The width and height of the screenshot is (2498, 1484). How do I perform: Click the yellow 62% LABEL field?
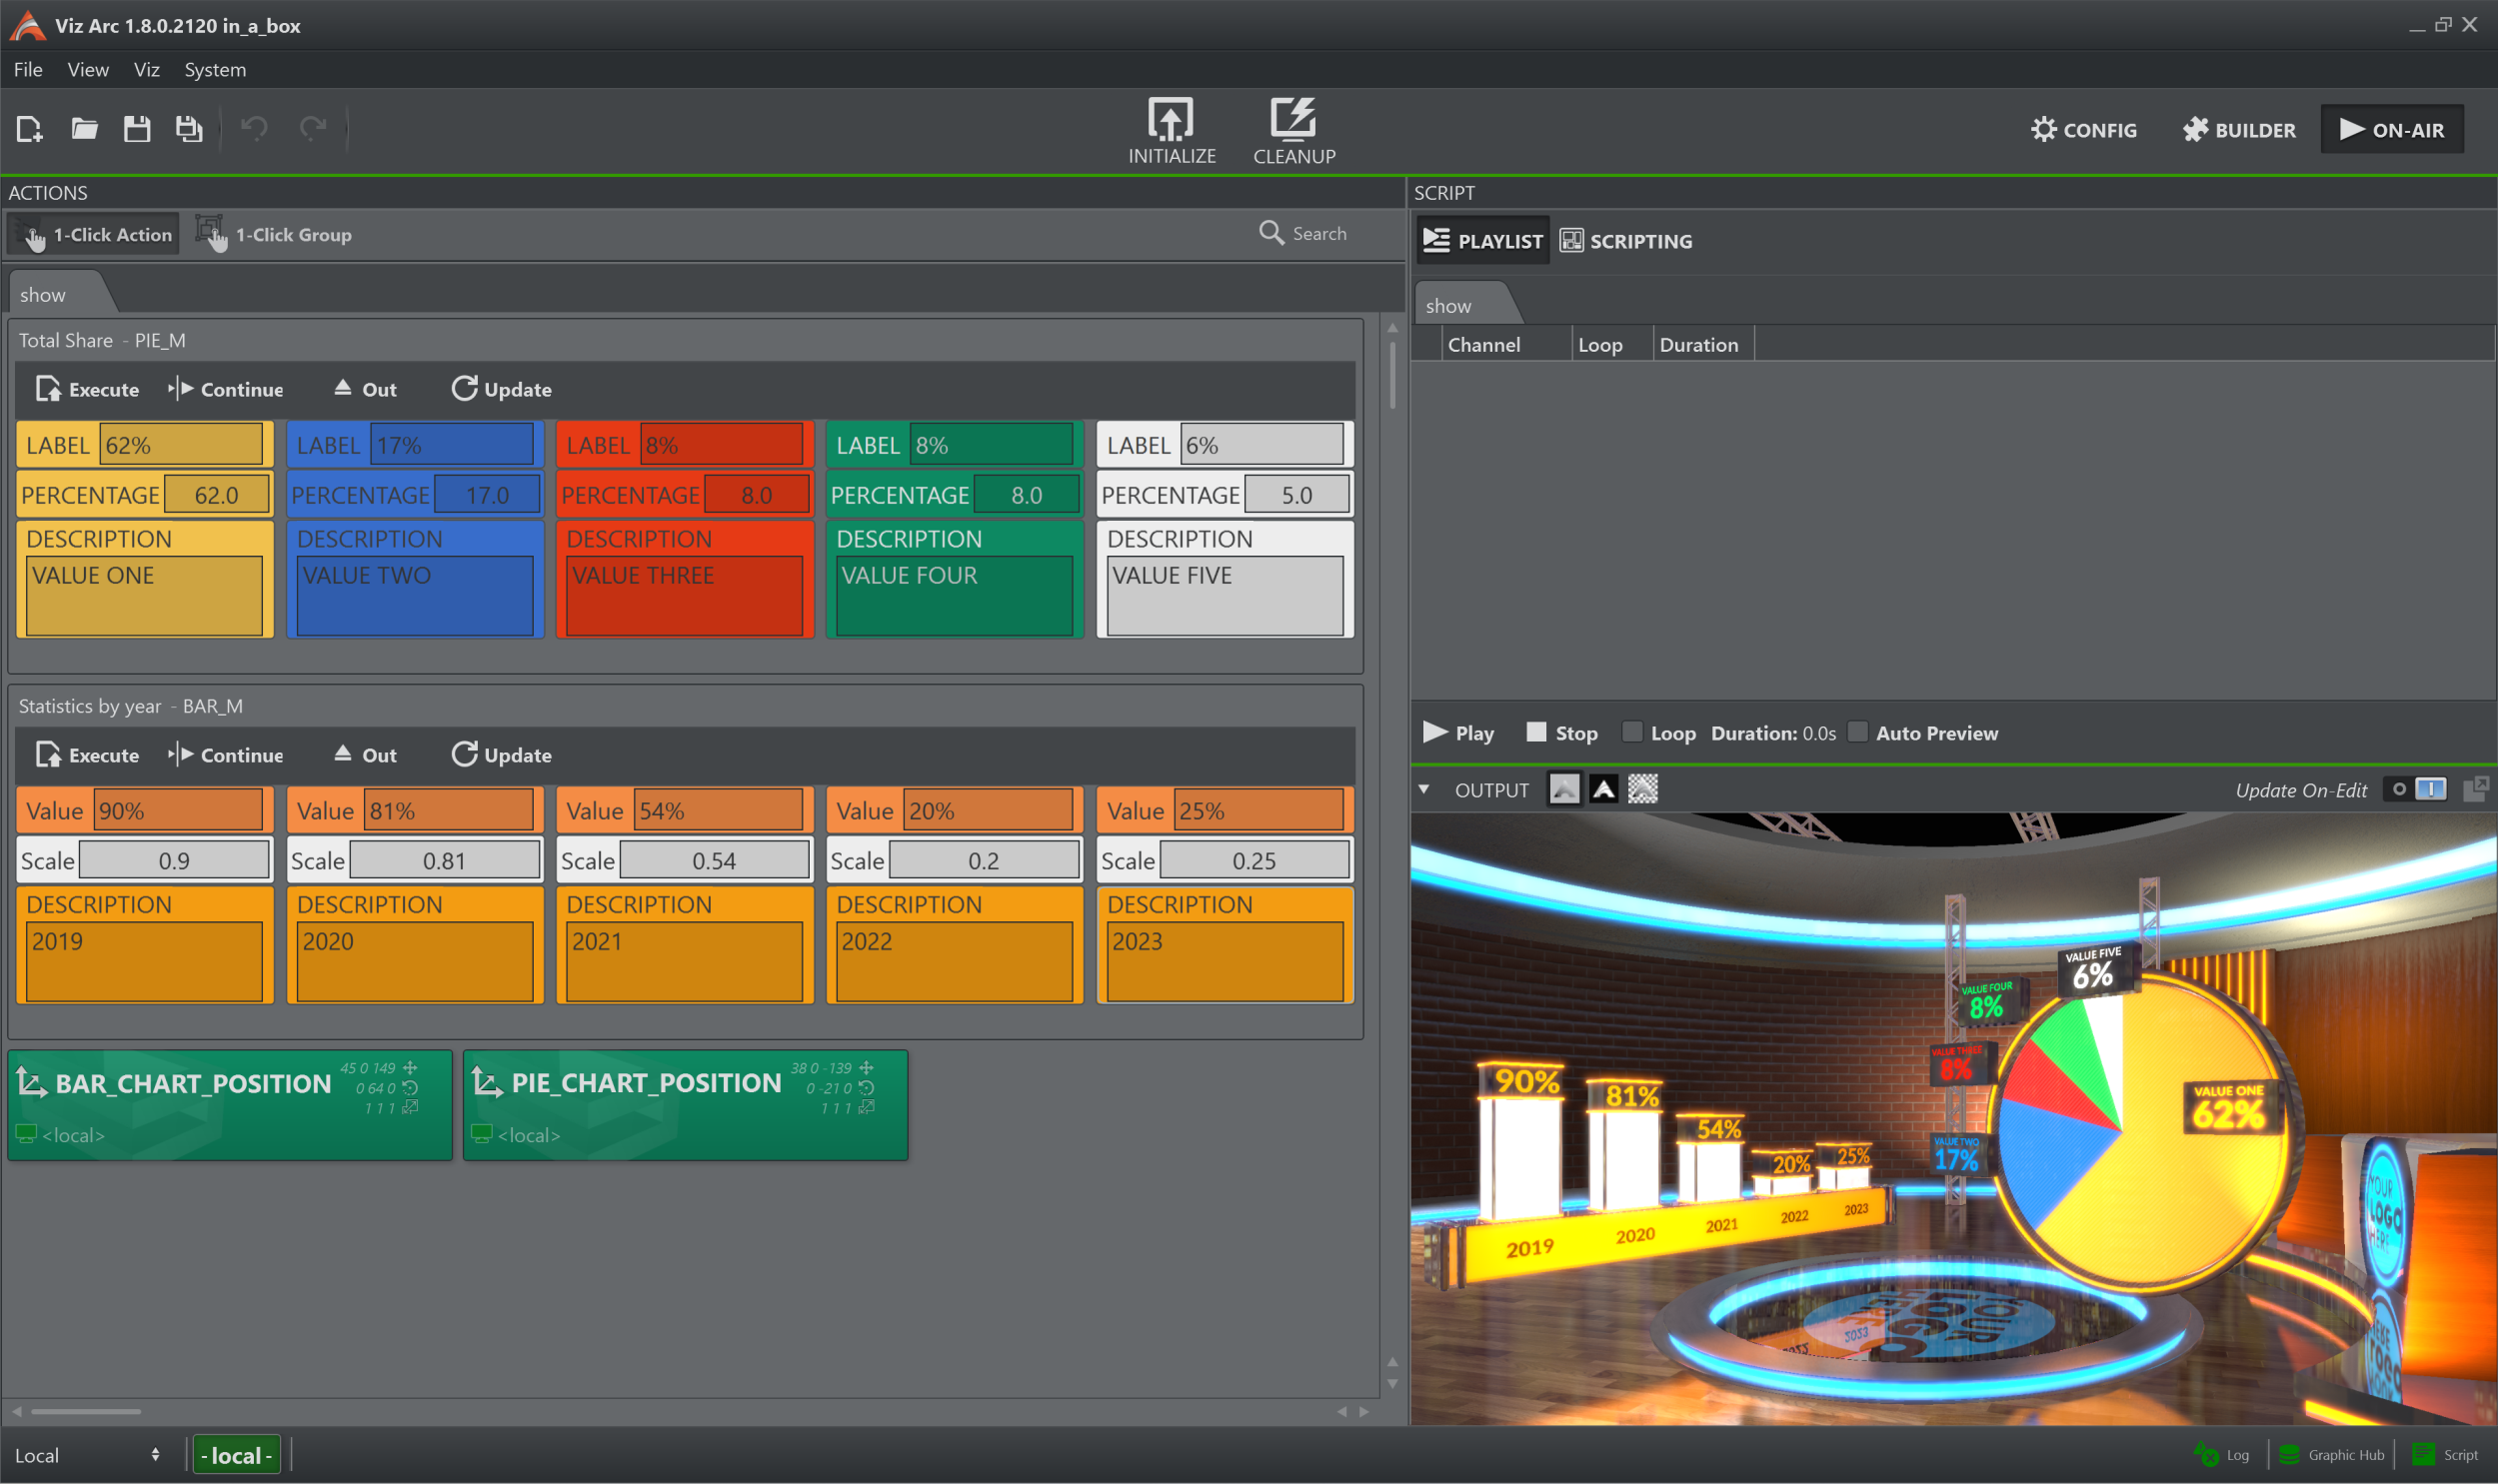181,445
